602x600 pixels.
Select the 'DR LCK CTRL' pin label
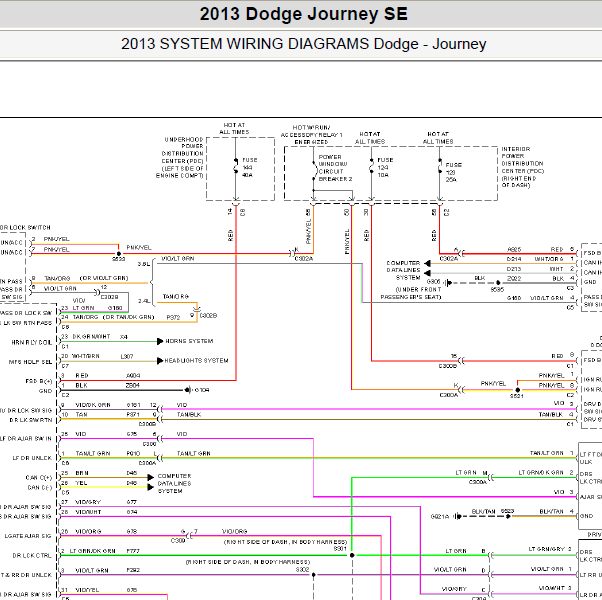[x=32, y=555]
